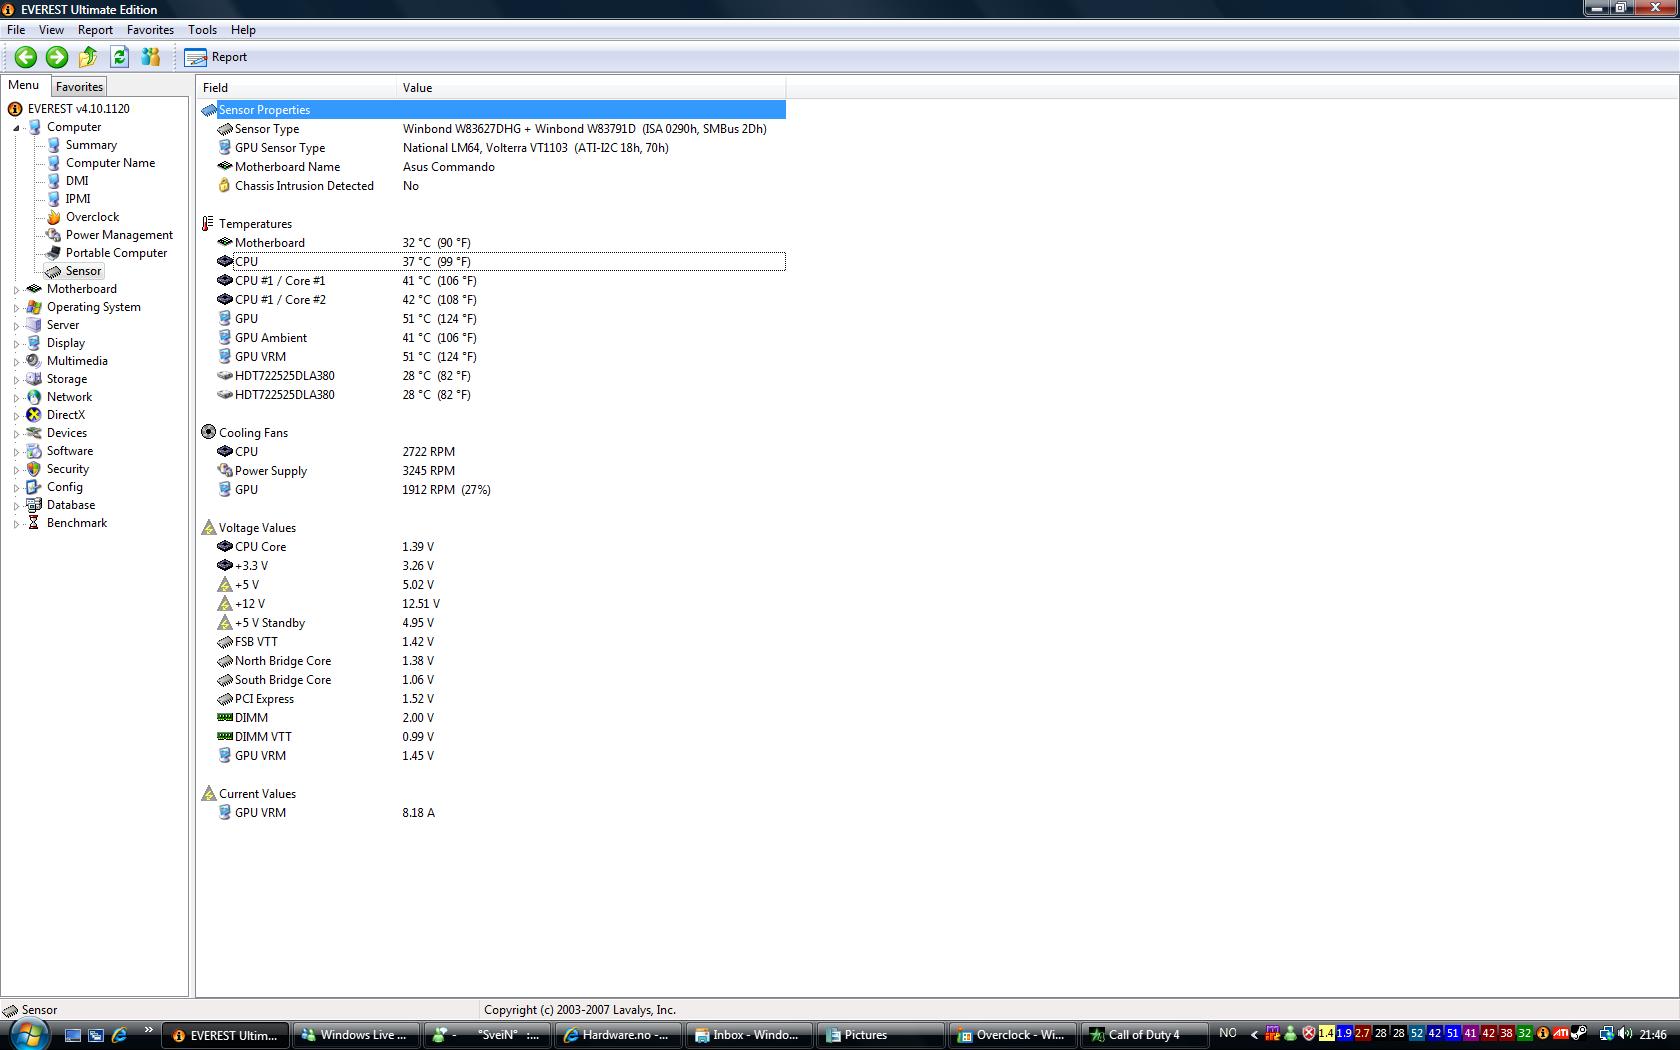1680x1050 pixels.
Task: Select the Sensor tree item
Action: pyautogui.click(x=83, y=271)
